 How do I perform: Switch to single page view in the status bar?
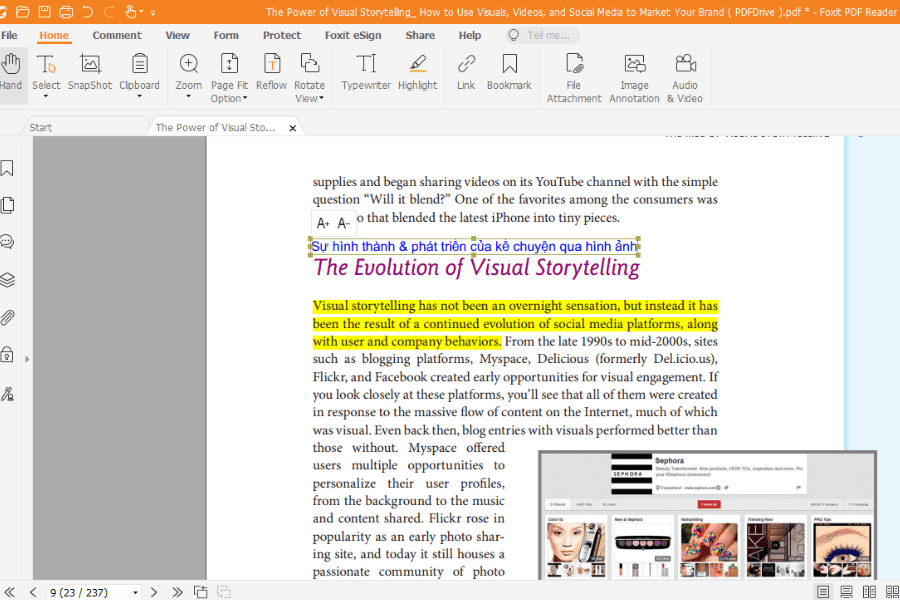point(823,592)
